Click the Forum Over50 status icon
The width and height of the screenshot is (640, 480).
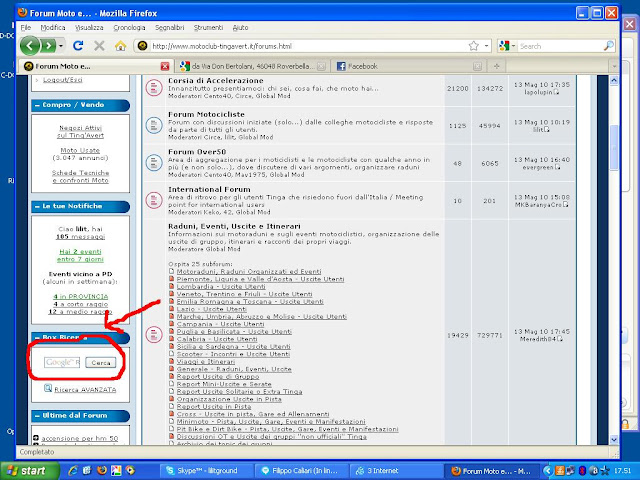pos(154,163)
